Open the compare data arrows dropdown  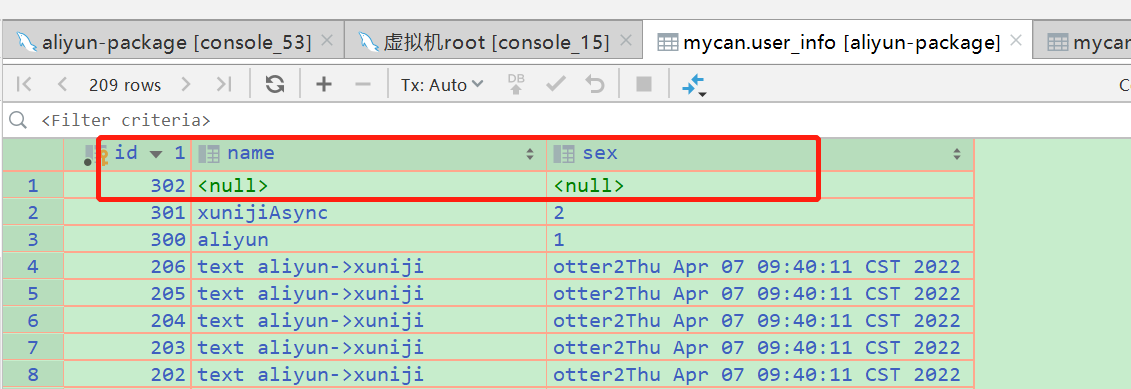click(x=694, y=85)
